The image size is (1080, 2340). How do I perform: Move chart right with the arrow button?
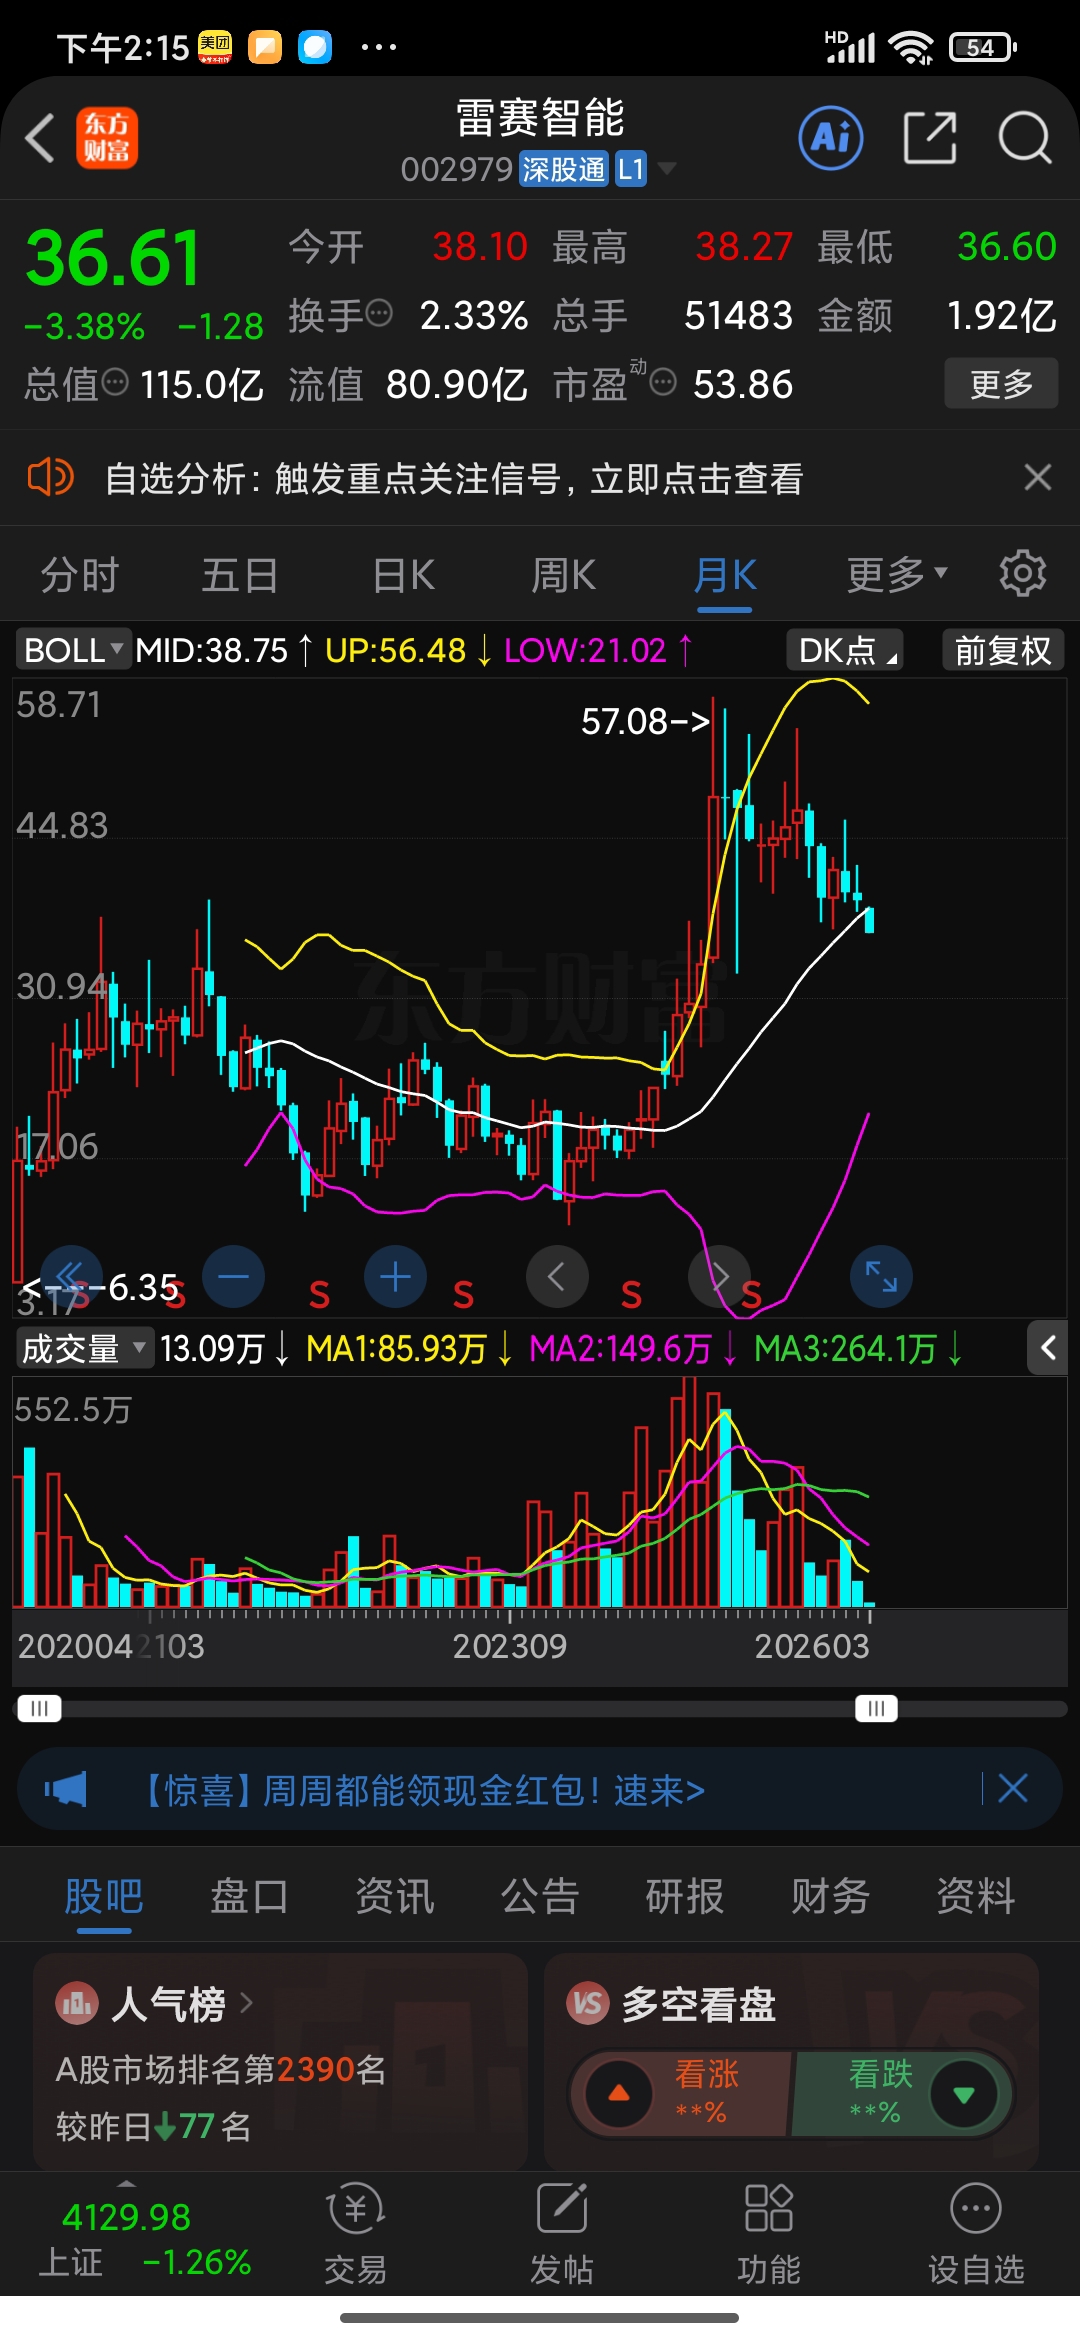[x=719, y=1277]
